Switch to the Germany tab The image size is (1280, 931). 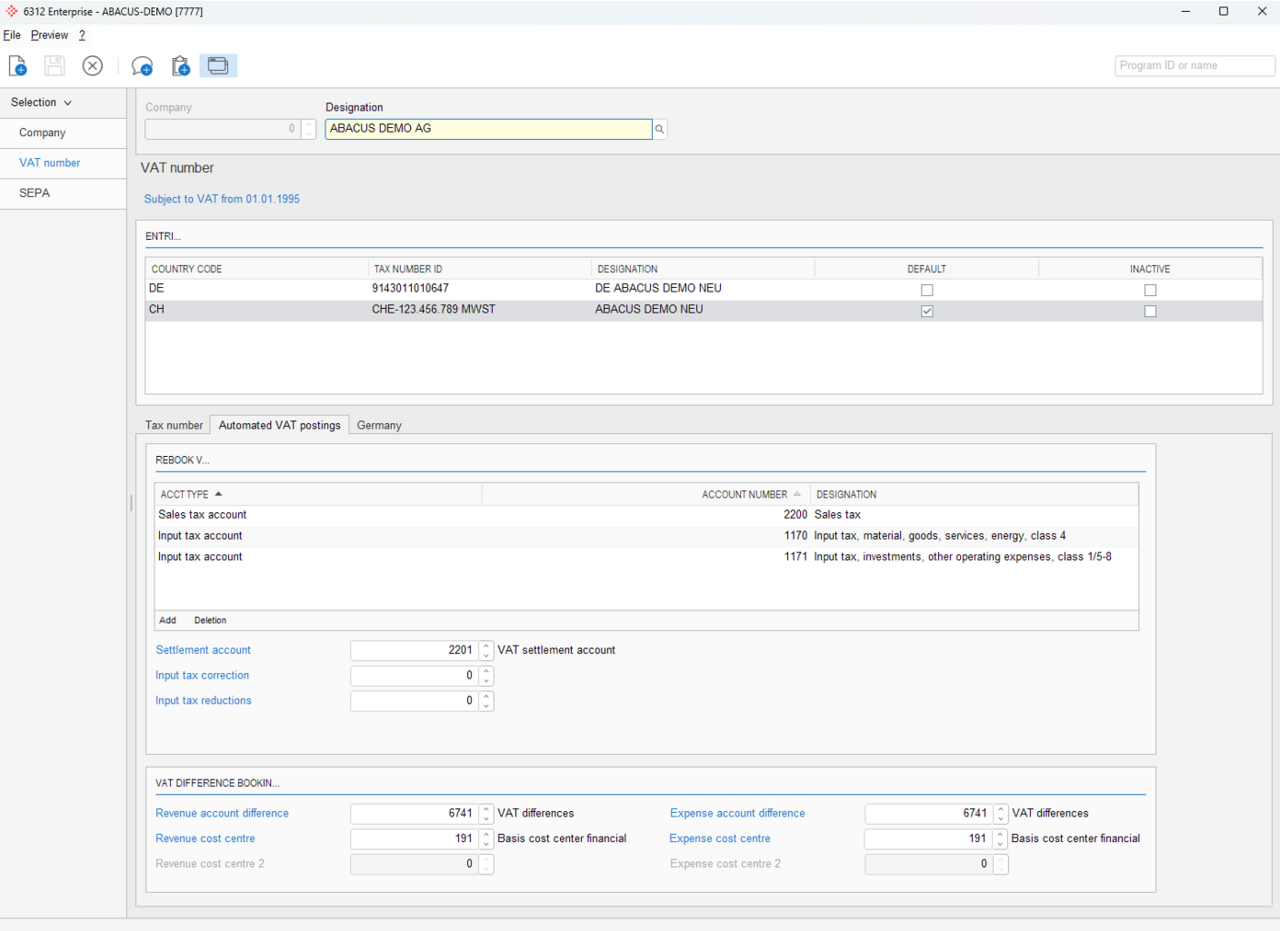coord(379,425)
